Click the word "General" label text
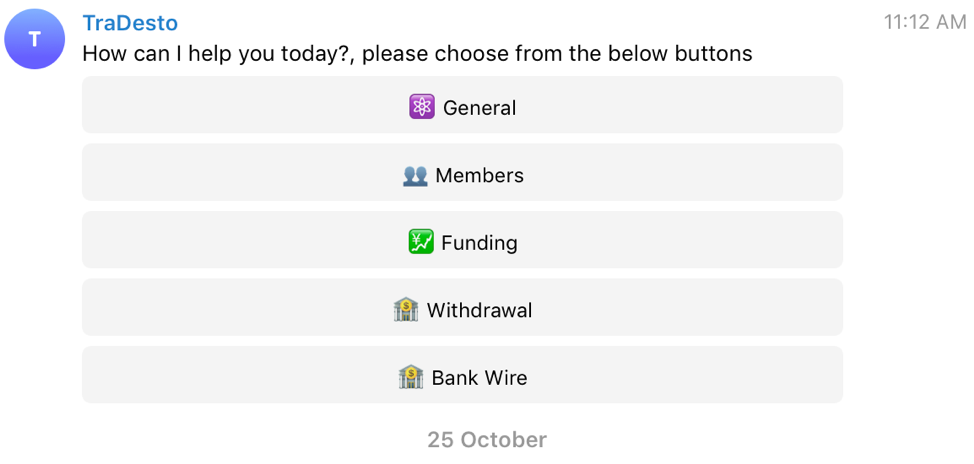This screenshot has height=464, width=974. point(479,108)
